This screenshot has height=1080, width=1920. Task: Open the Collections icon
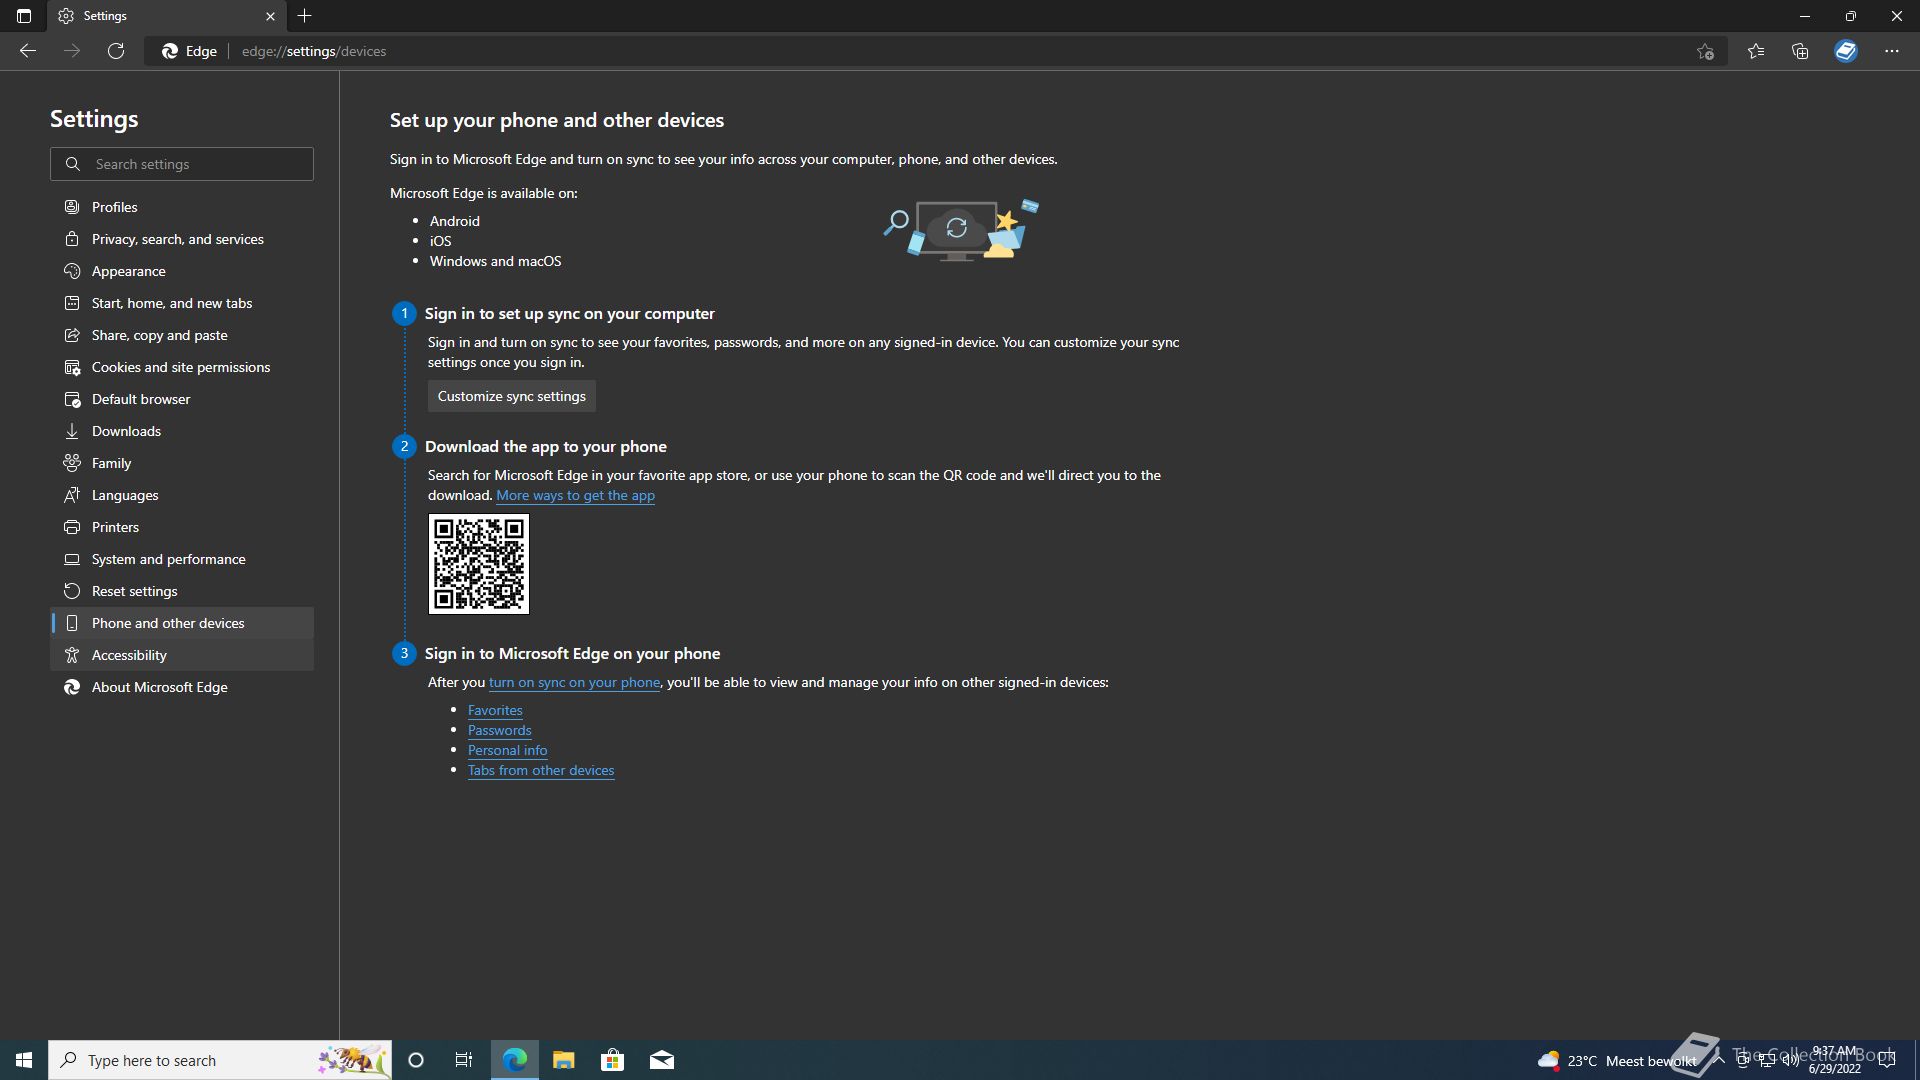(x=1800, y=51)
